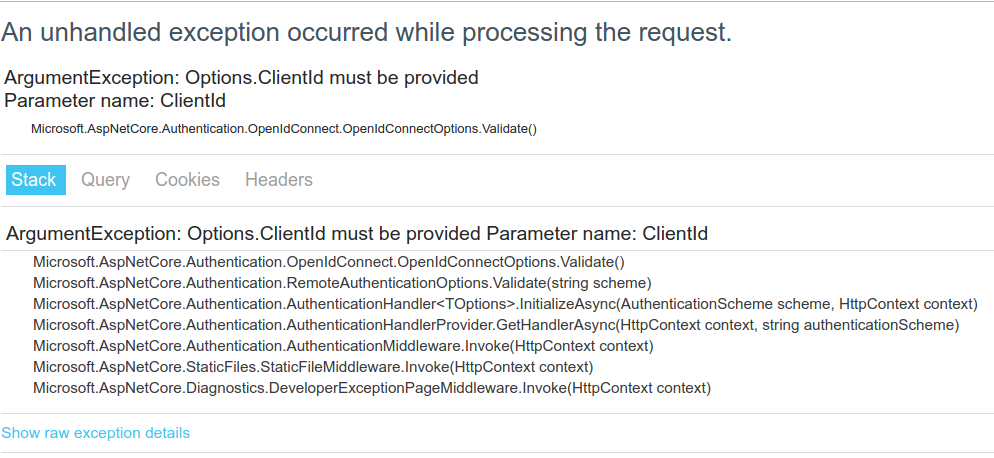
Task: Show the Headers tab
Action: [279, 180]
